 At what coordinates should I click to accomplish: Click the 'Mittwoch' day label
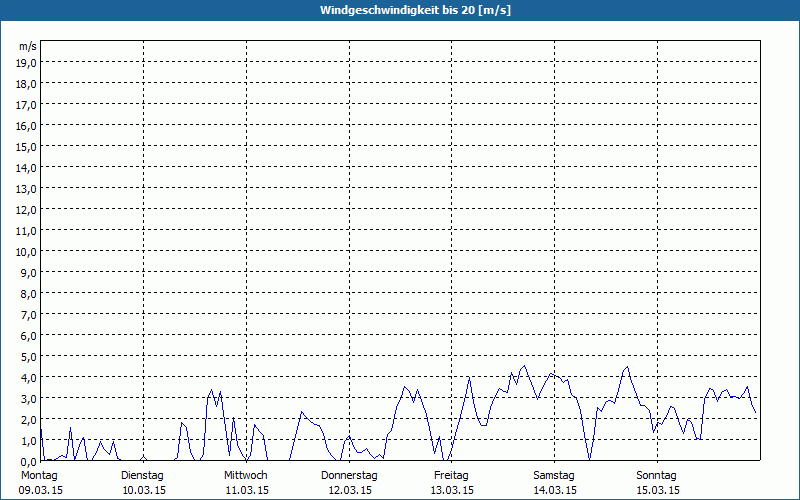point(246,476)
